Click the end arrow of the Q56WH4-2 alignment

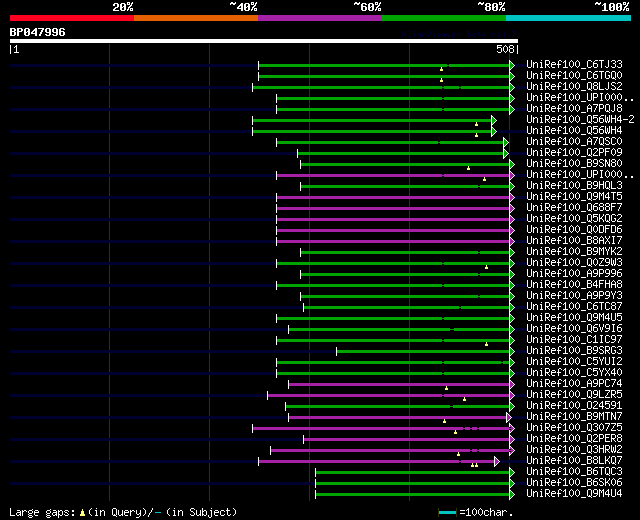[x=494, y=120]
